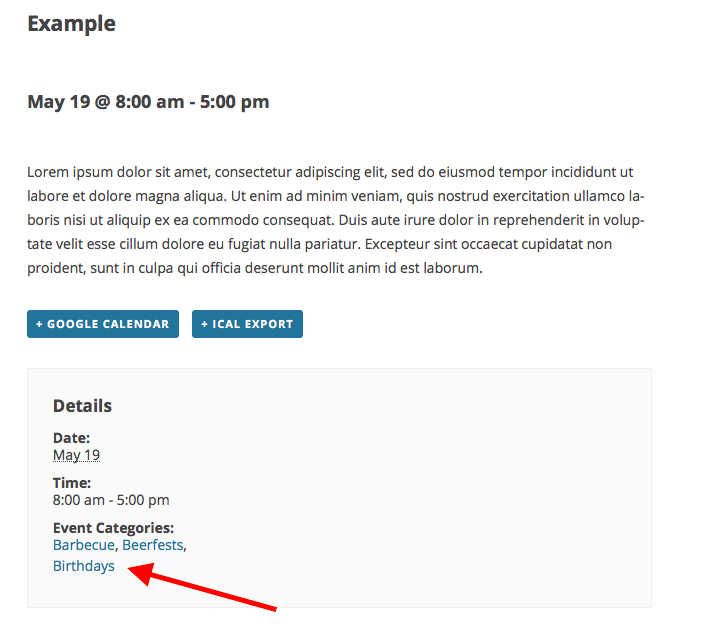Click the iCal Export button
Image resolution: width=713 pixels, height=629 pixels.
coord(247,324)
